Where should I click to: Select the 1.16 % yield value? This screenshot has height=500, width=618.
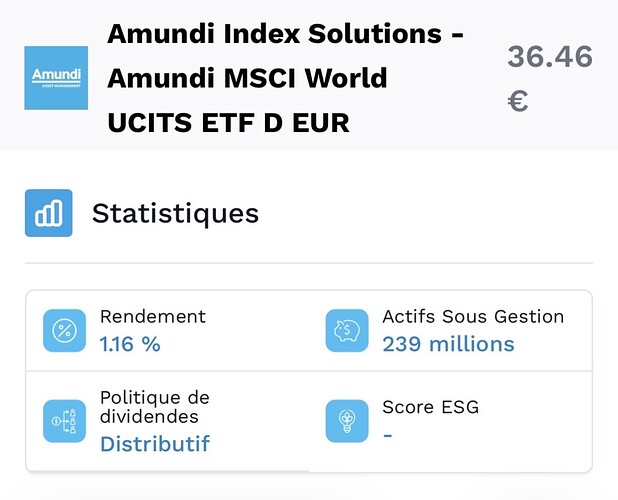click(130, 344)
